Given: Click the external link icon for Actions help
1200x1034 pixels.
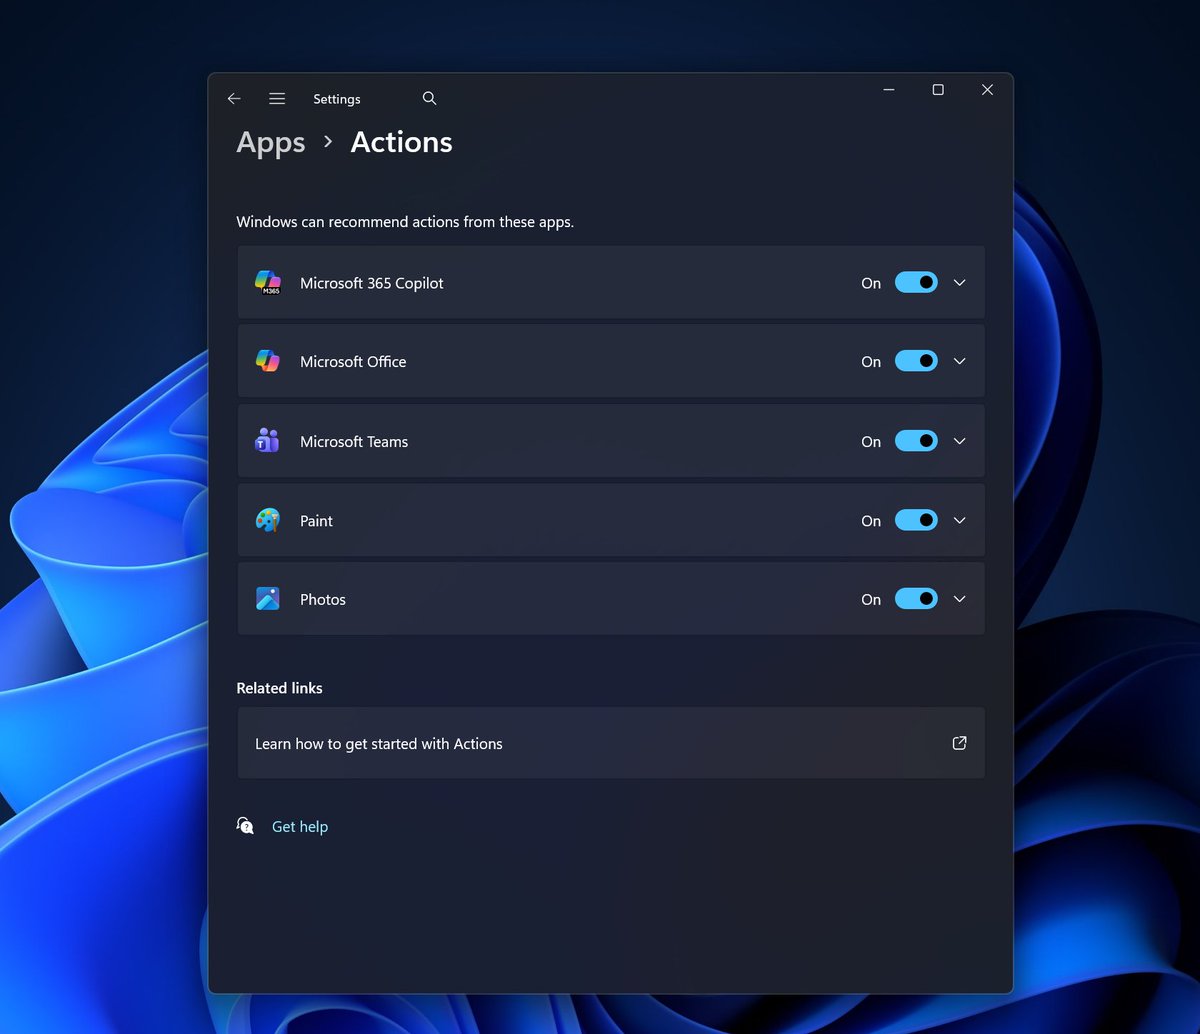Looking at the screenshot, I should tap(959, 743).
